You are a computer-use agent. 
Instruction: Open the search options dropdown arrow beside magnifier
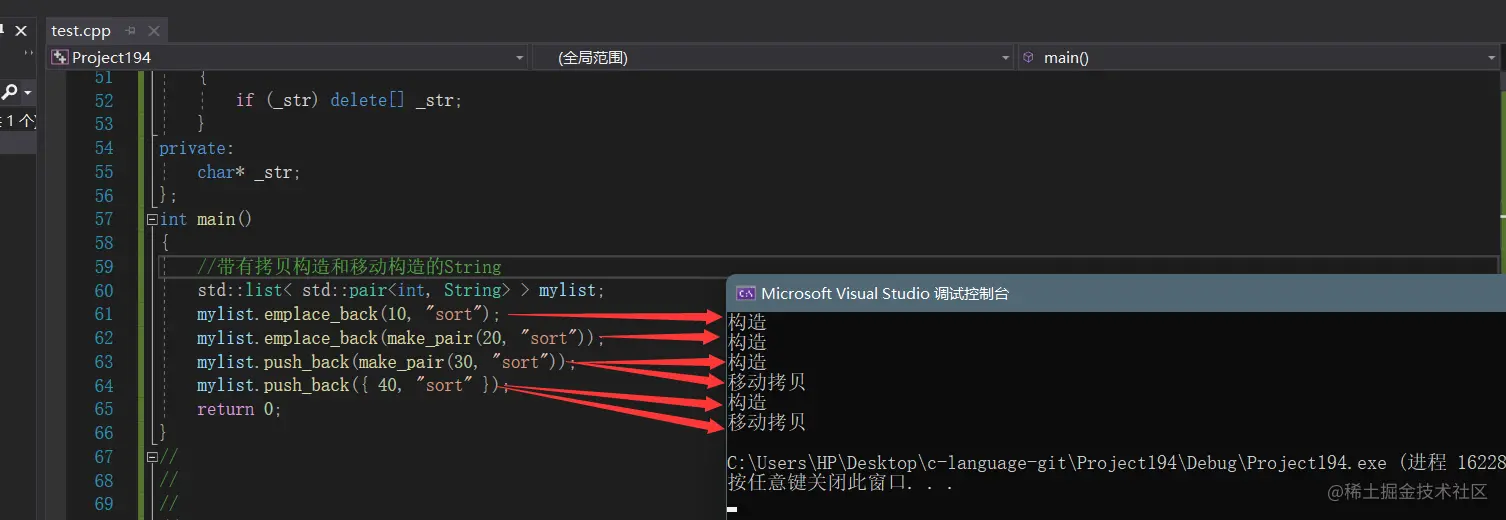point(27,92)
